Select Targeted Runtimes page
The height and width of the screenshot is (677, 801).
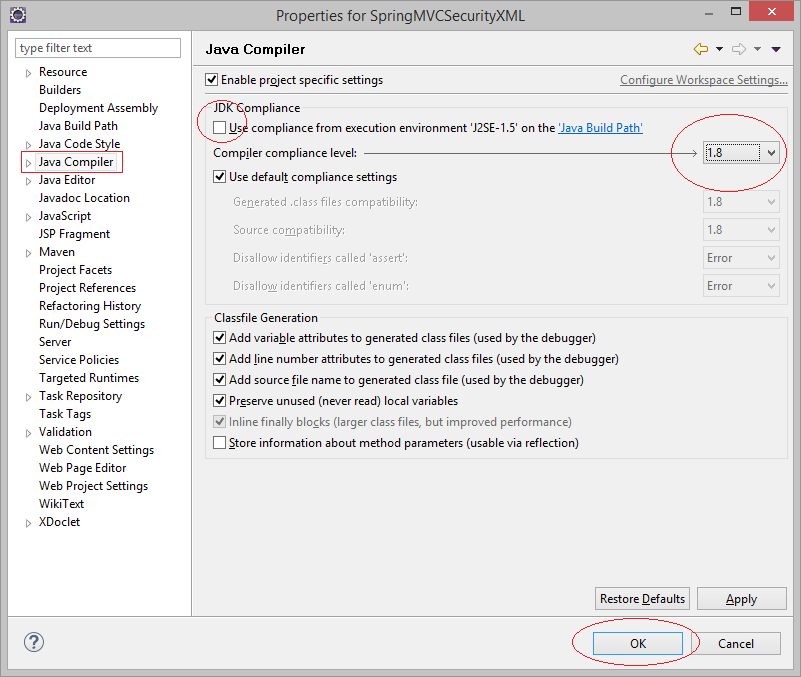point(89,378)
